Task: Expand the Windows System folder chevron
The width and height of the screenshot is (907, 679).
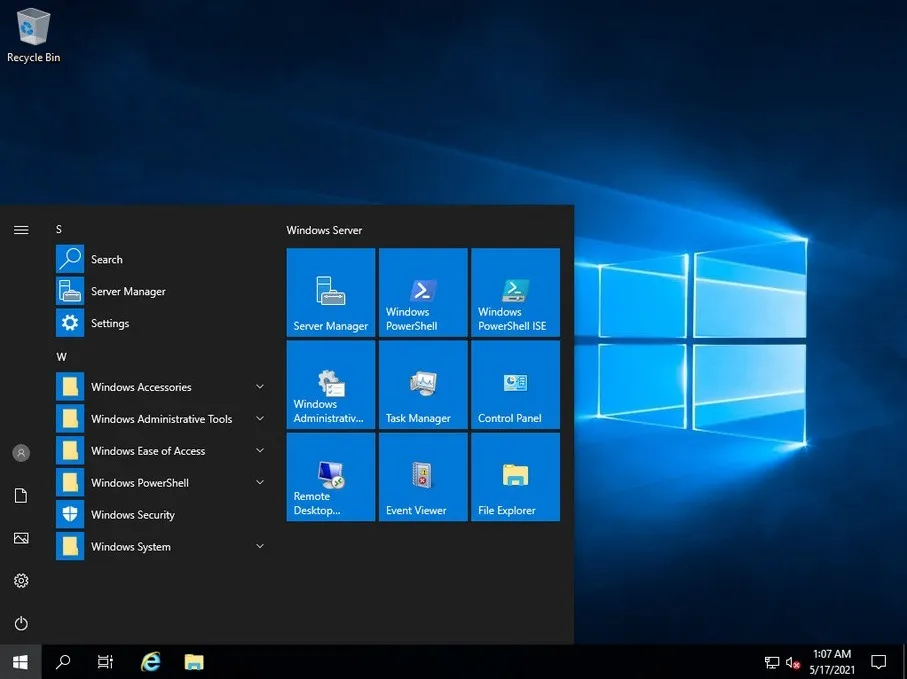Action: pos(260,545)
